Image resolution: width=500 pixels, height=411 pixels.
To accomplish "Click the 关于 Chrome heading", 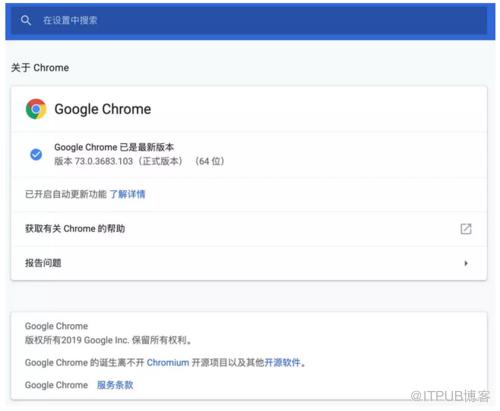I will click(x=40, y=68).
